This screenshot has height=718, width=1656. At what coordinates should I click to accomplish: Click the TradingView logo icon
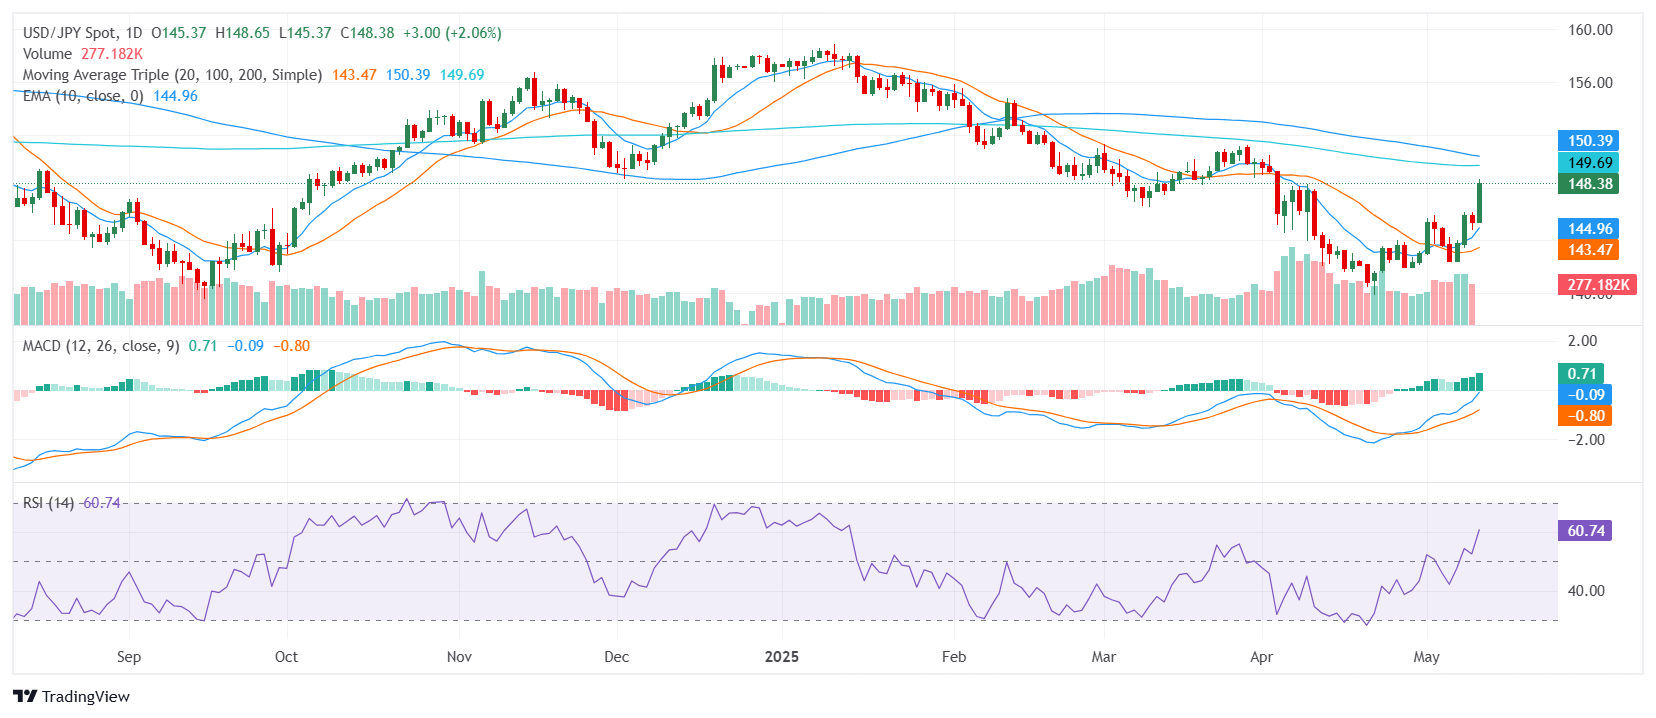point(25,697)
